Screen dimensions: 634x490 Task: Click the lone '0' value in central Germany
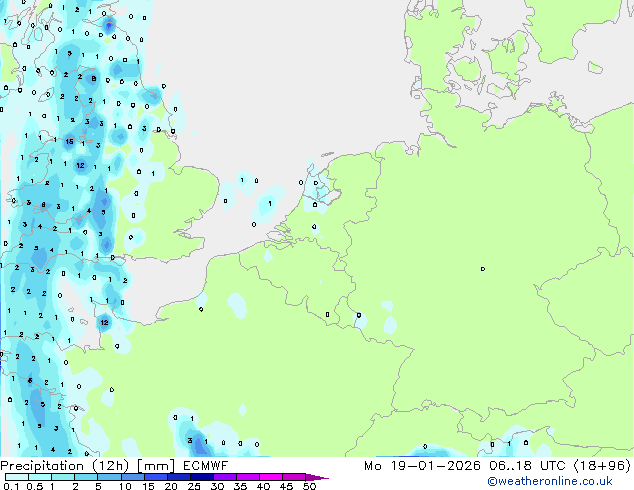(x=483, y=269)
